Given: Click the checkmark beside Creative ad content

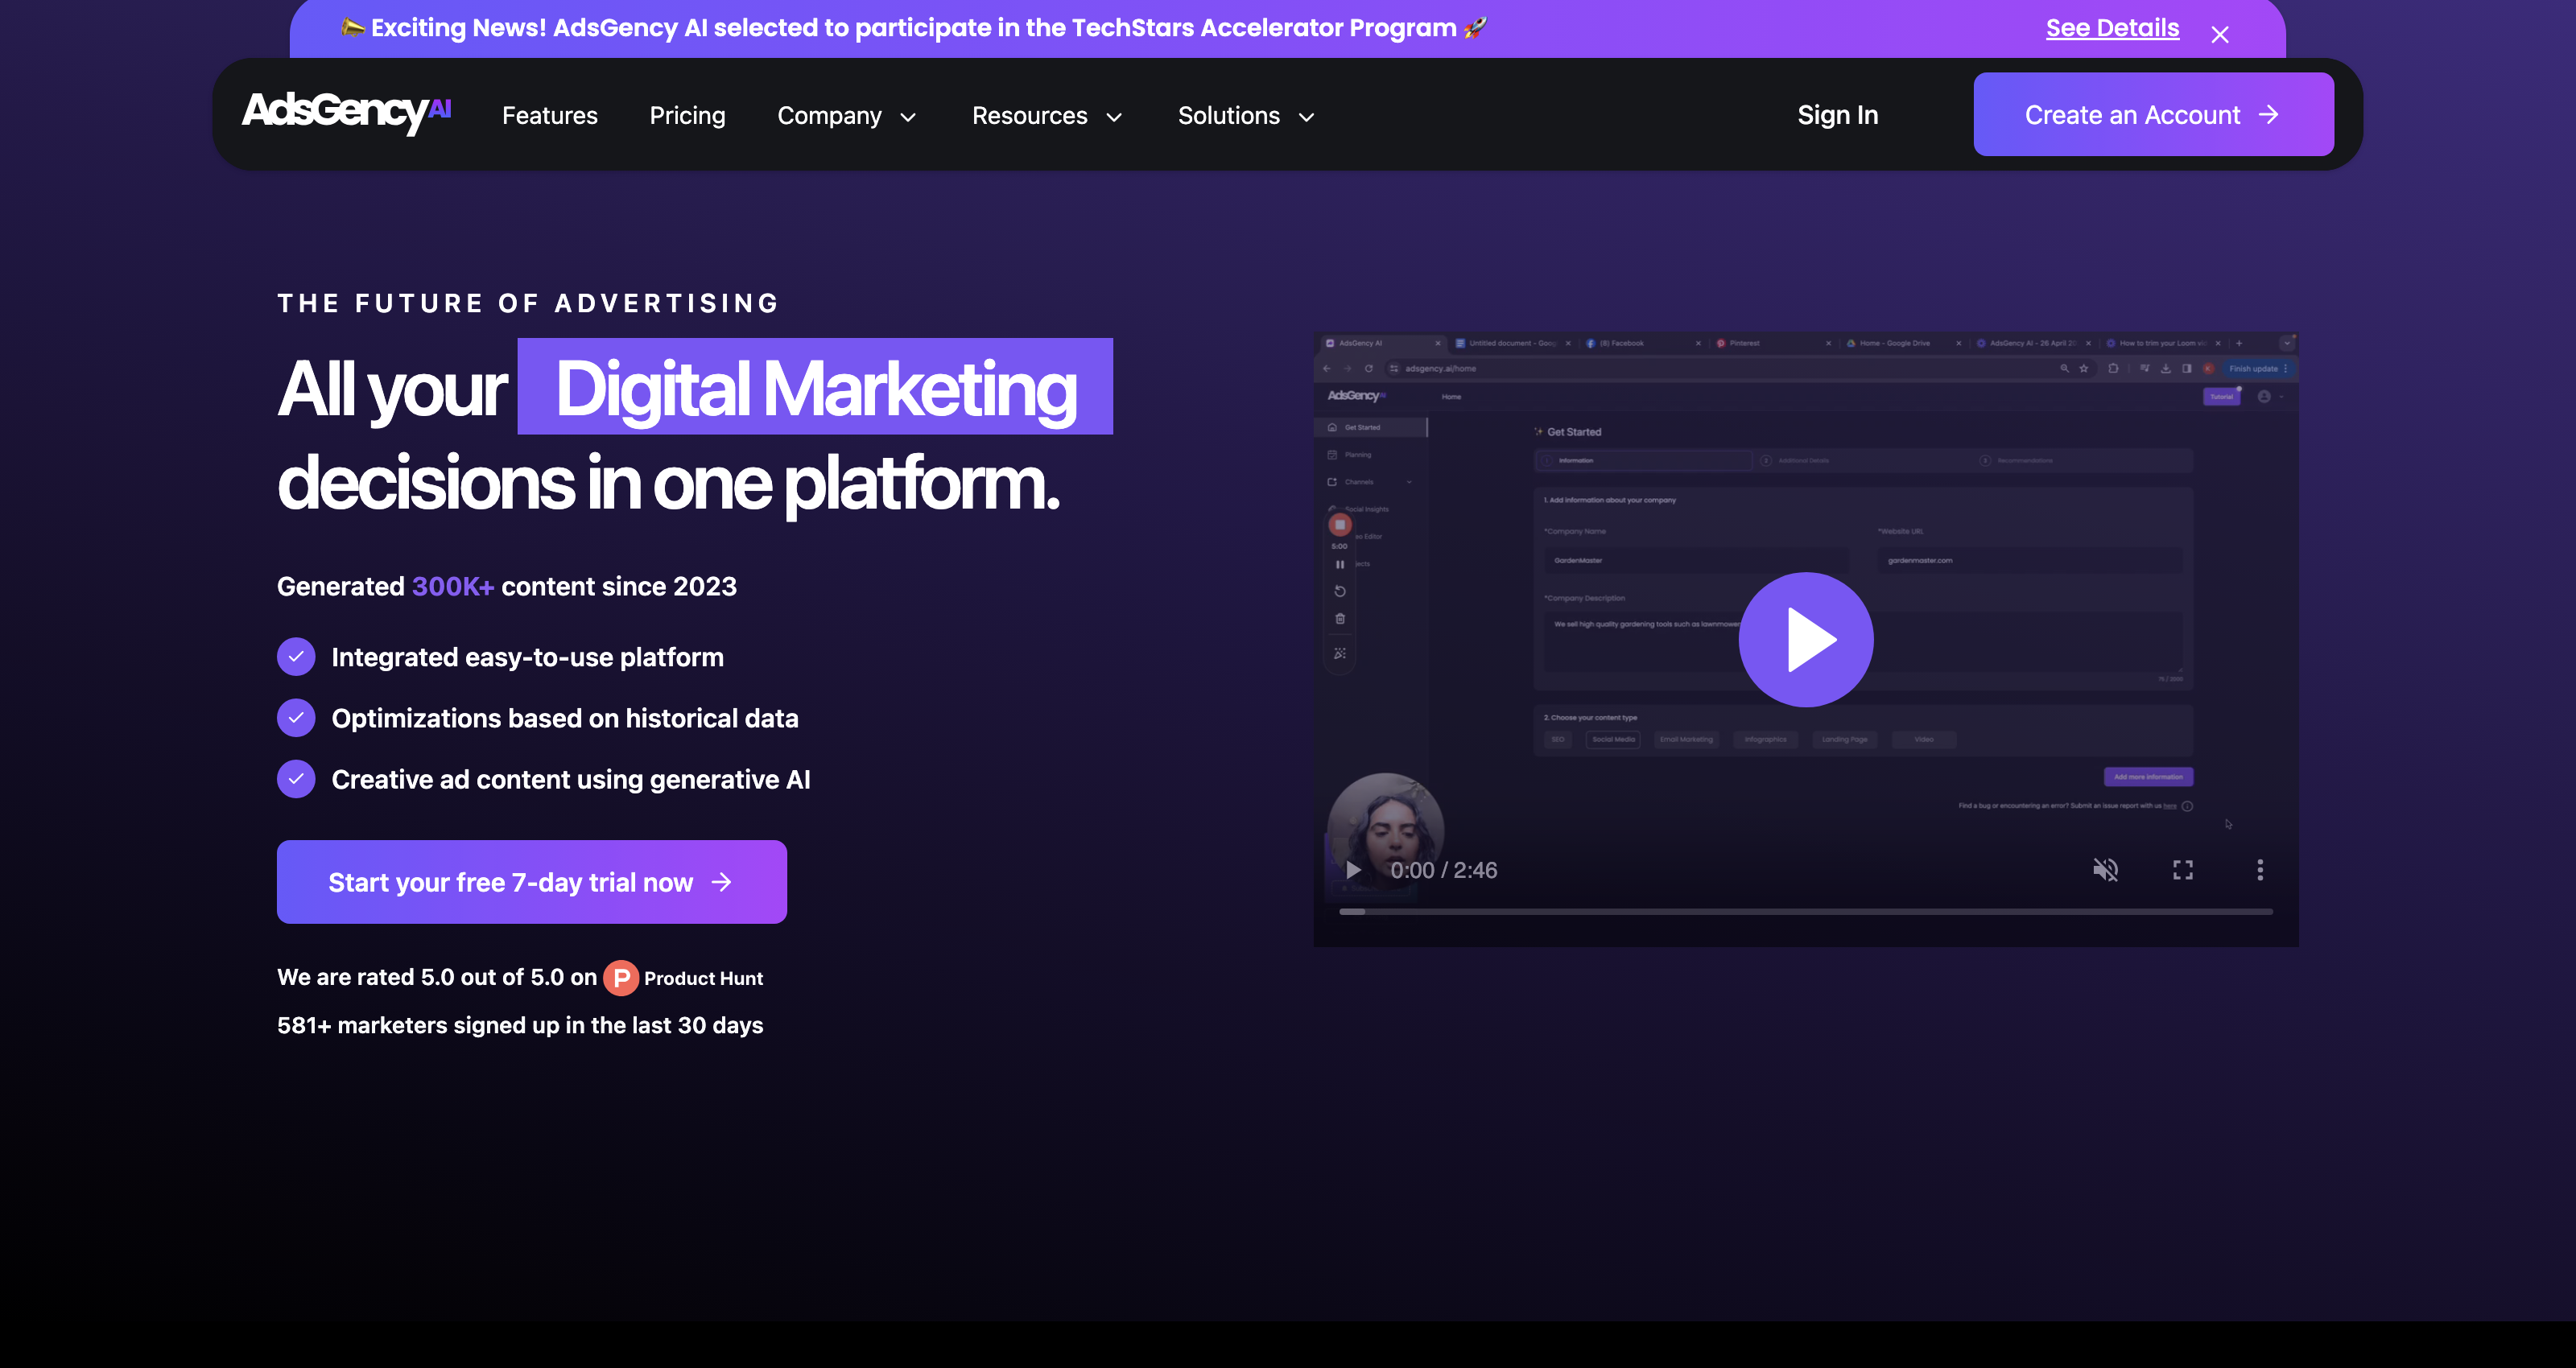Looking at the screenshot, I should pos(296,779).
